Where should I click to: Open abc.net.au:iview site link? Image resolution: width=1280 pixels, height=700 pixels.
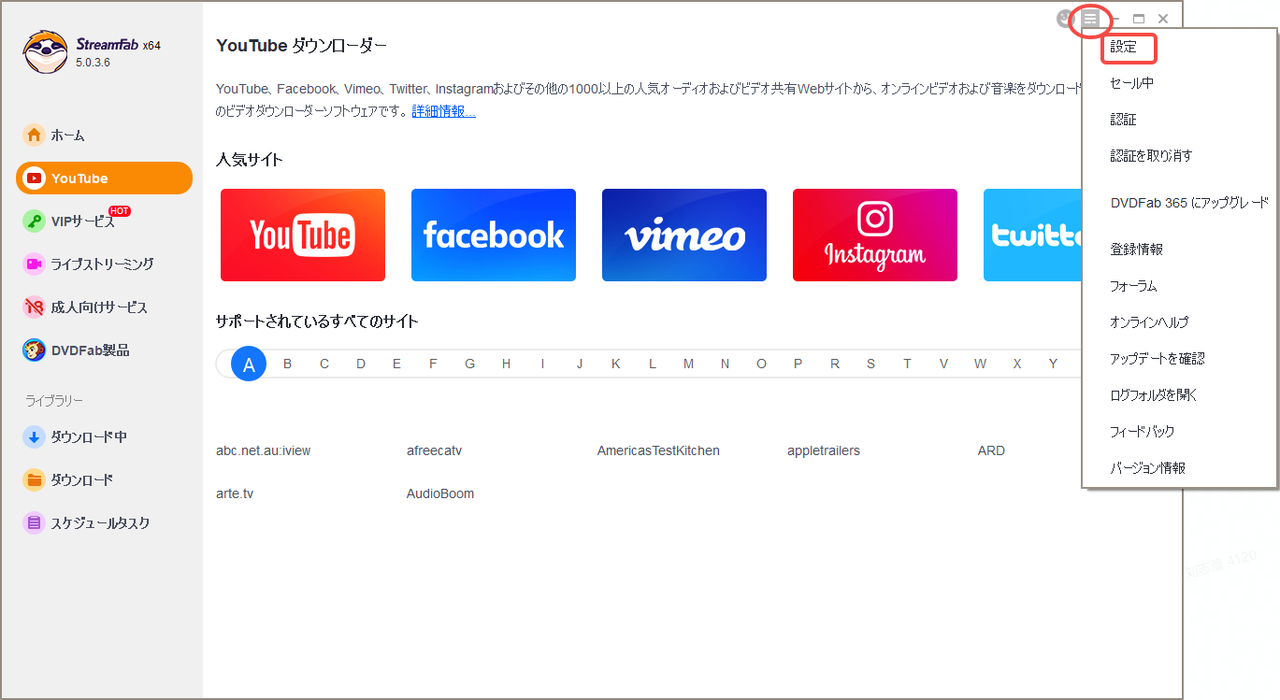(263, 451)
